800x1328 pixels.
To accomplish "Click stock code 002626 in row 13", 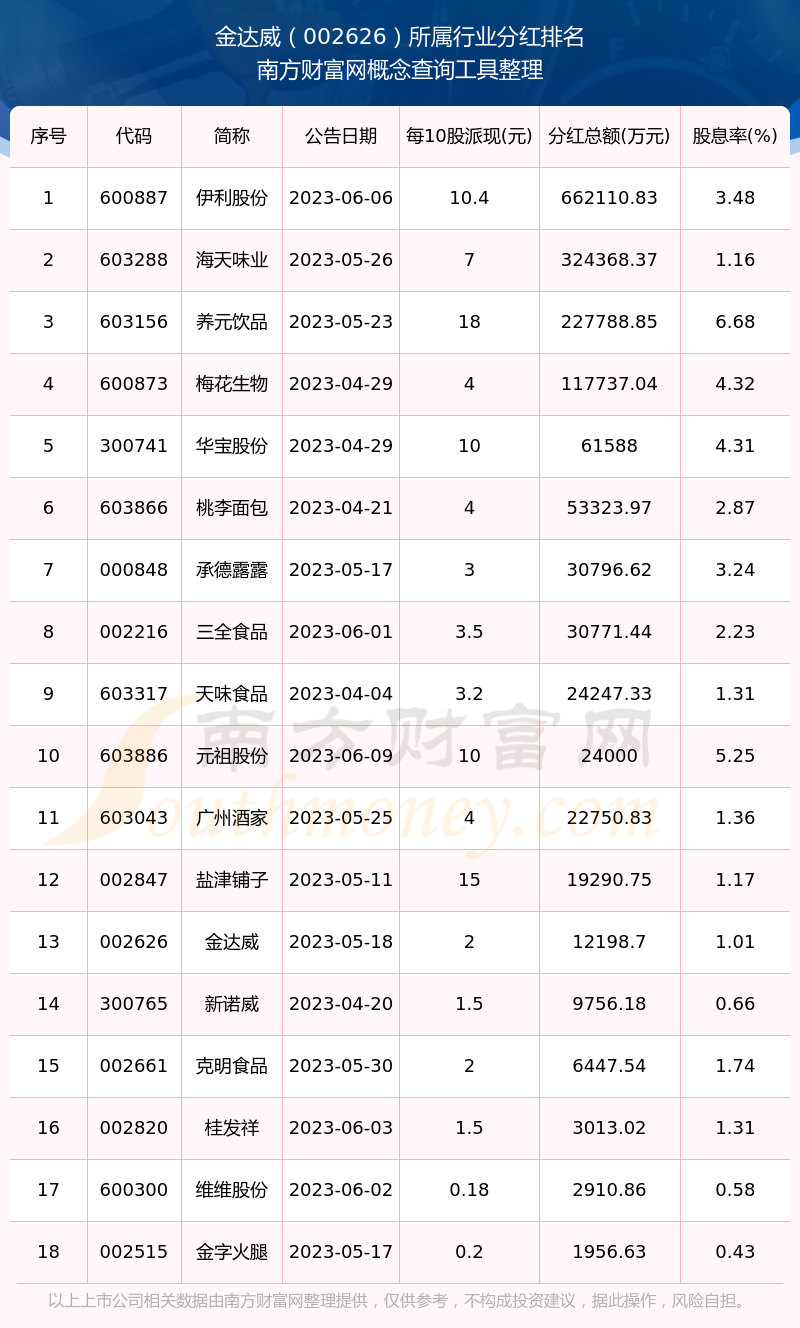I will tap(134, 942).
